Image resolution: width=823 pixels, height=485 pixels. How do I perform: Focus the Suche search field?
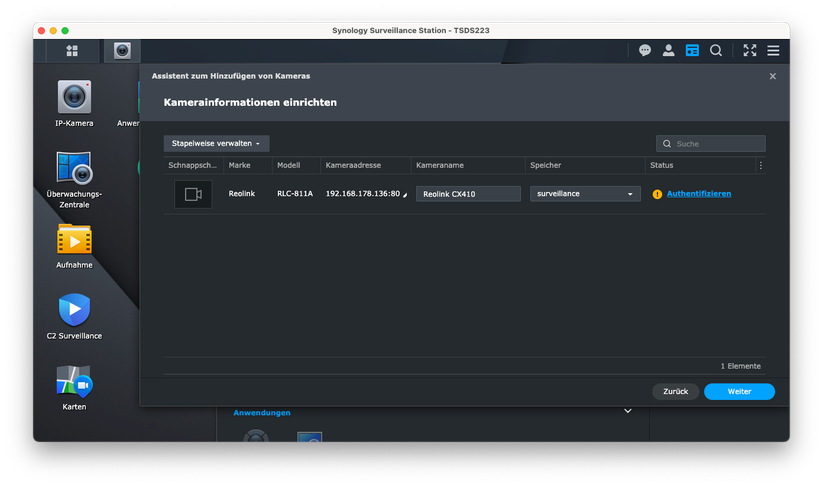pyautogui.click(x=711, y=143)
